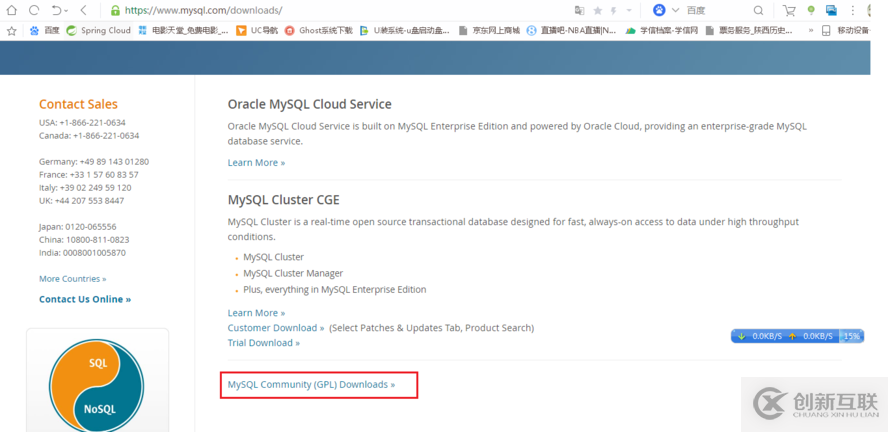
Task: Click the MySQL Cluster Manager bullet item
Action: pyautogui.click(x=293, y=273)
